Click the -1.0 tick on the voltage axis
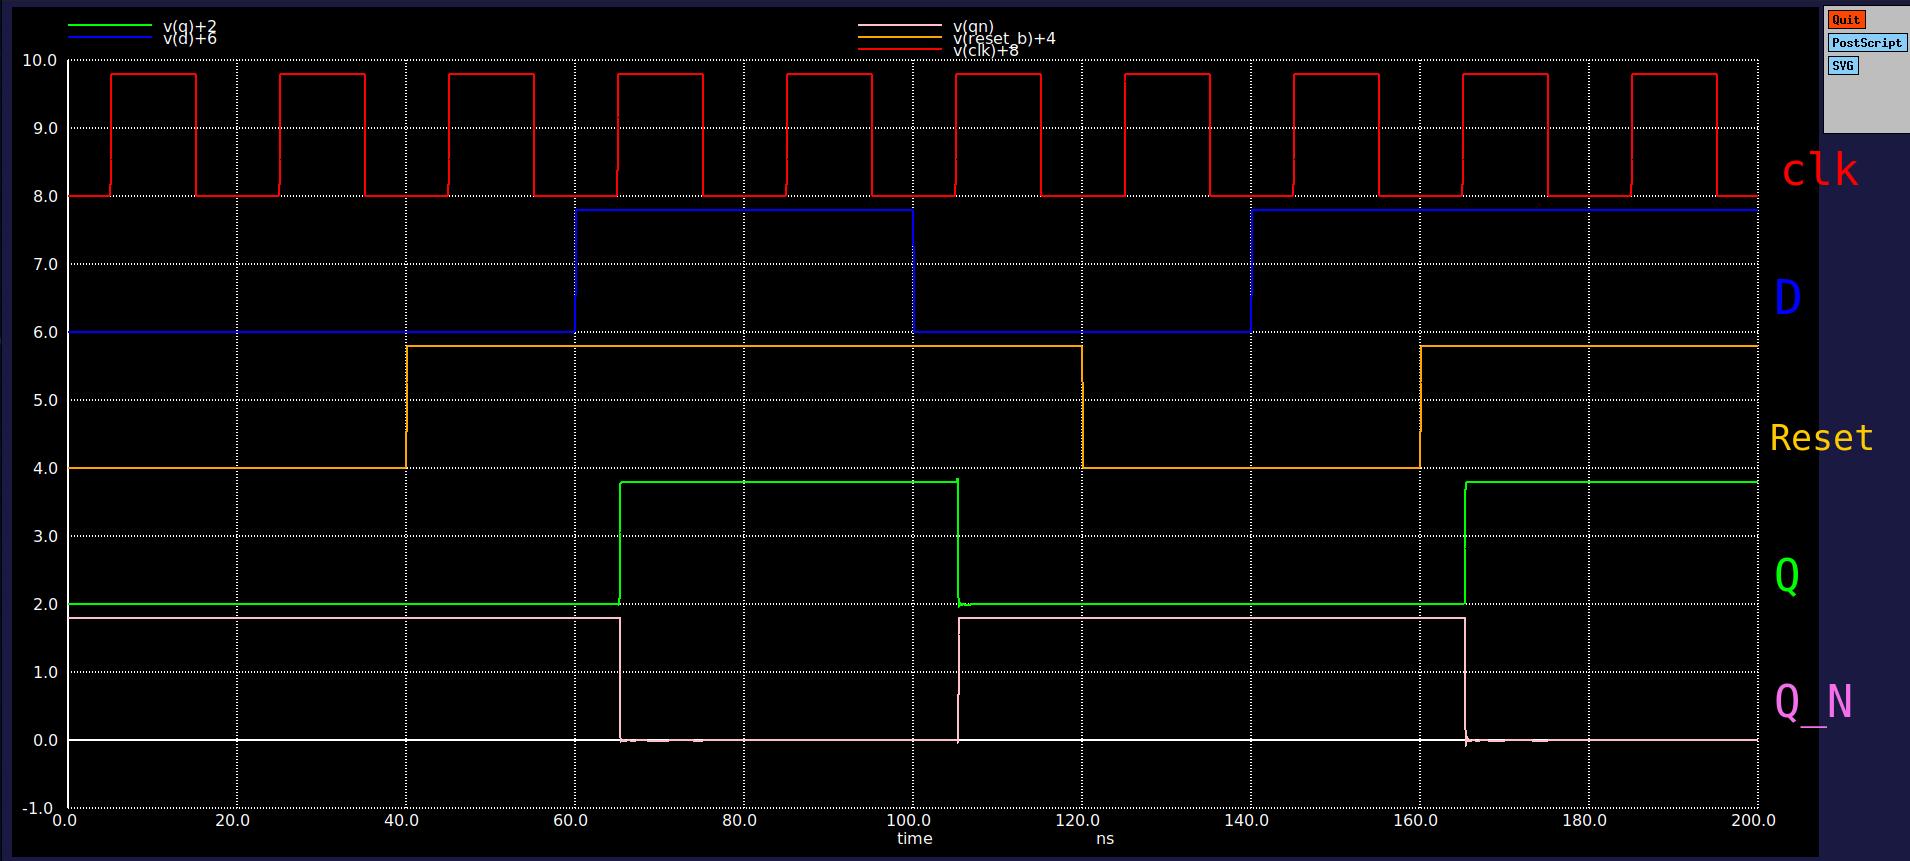1910x861 pixels. point(39,808)
